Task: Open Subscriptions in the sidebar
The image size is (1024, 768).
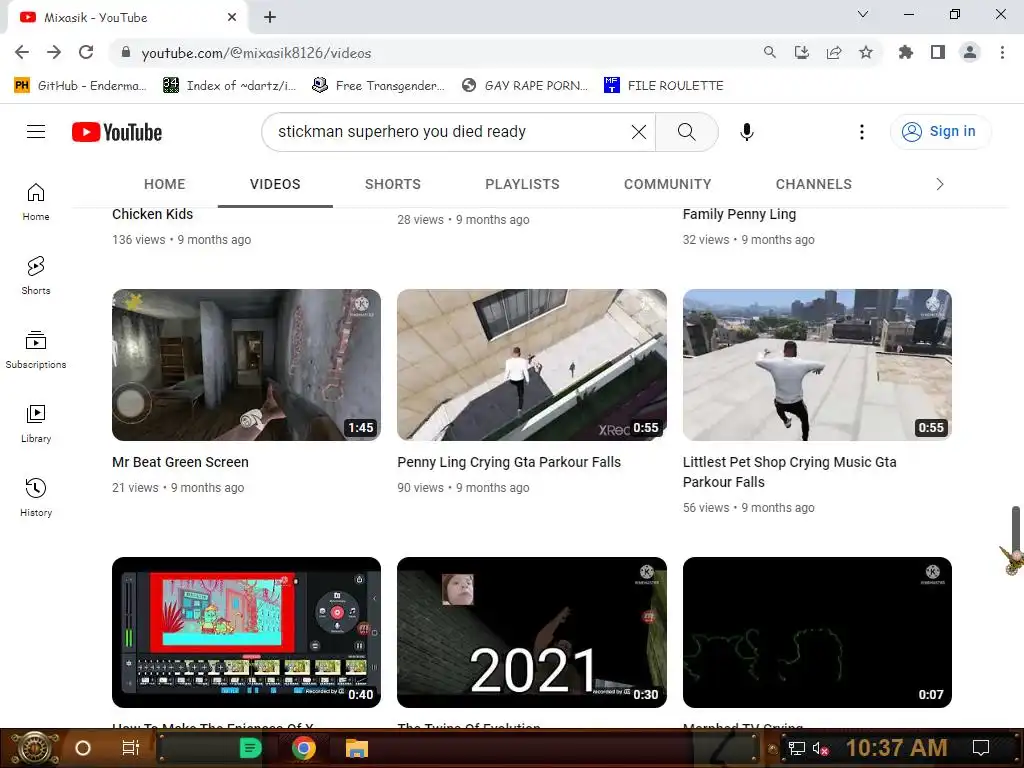Action: click(x=36, y=350)
